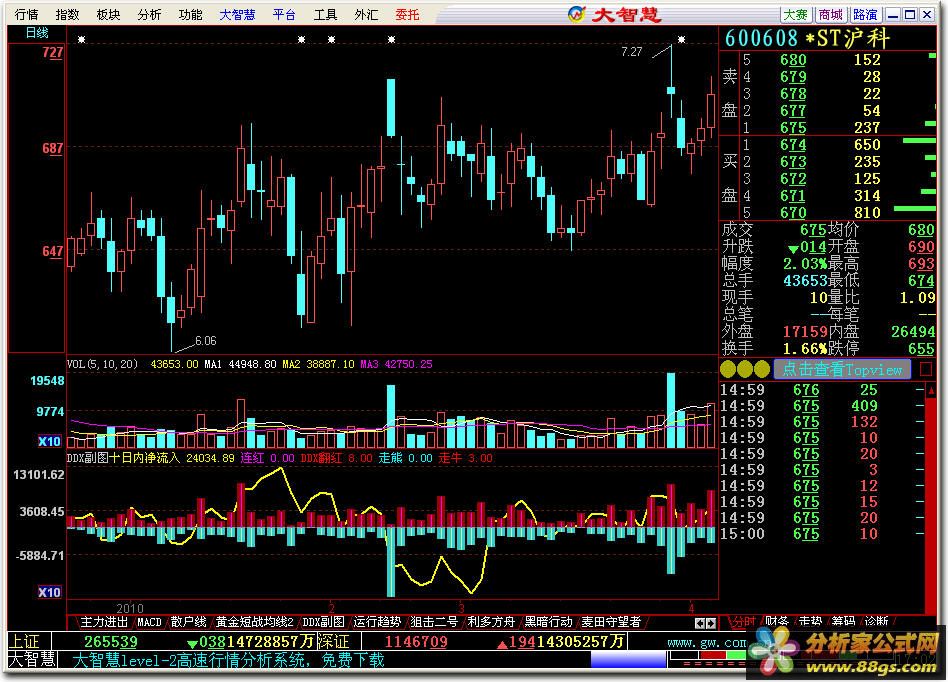
Task: Open the 功能 menu
Action: (x=190, y=14)
